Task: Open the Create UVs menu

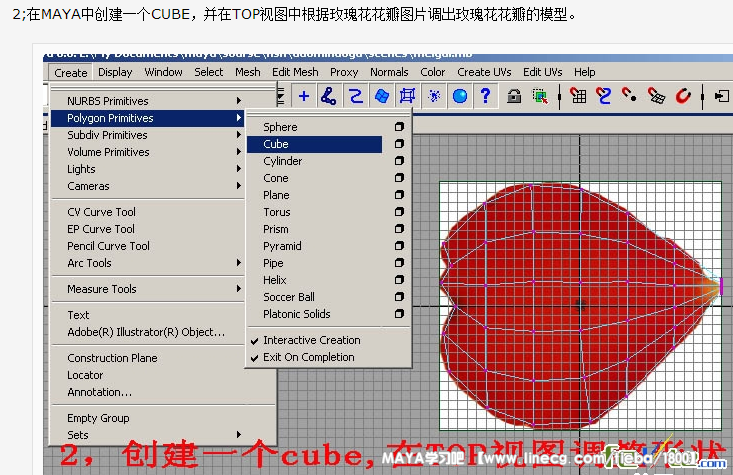Action: 484,72
